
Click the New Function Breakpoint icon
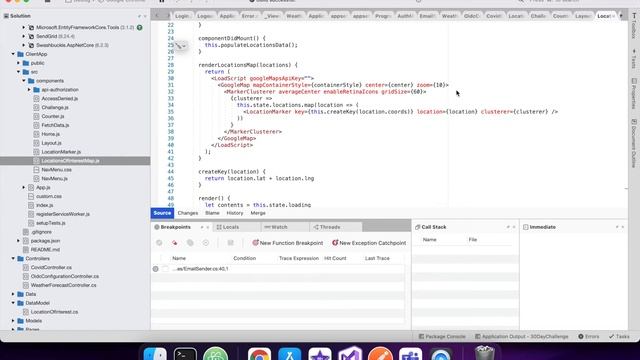[256, 242]
